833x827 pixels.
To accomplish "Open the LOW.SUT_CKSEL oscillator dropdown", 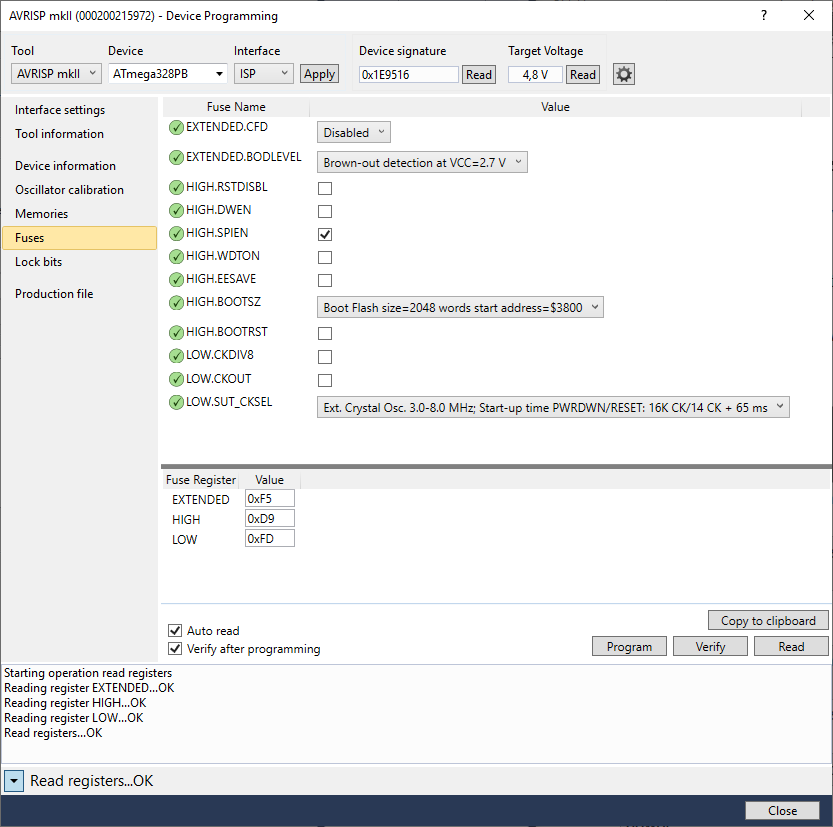I will click(x=553, y=407).
